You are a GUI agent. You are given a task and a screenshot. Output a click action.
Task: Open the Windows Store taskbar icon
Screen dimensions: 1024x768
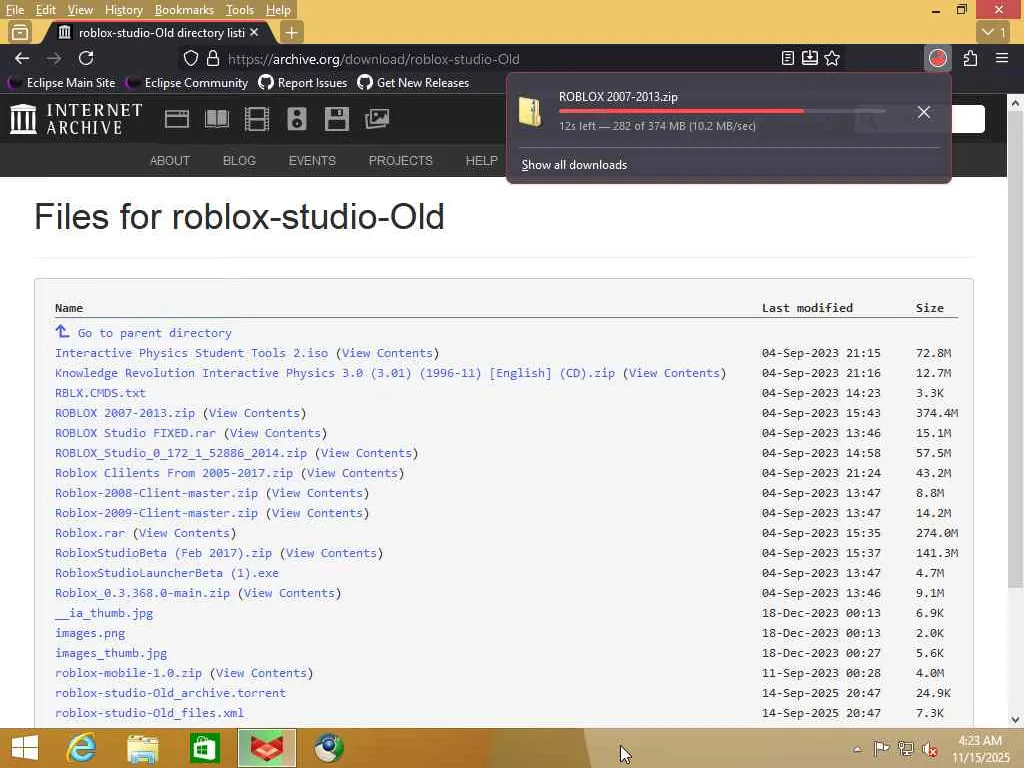(x=204, y=748)
